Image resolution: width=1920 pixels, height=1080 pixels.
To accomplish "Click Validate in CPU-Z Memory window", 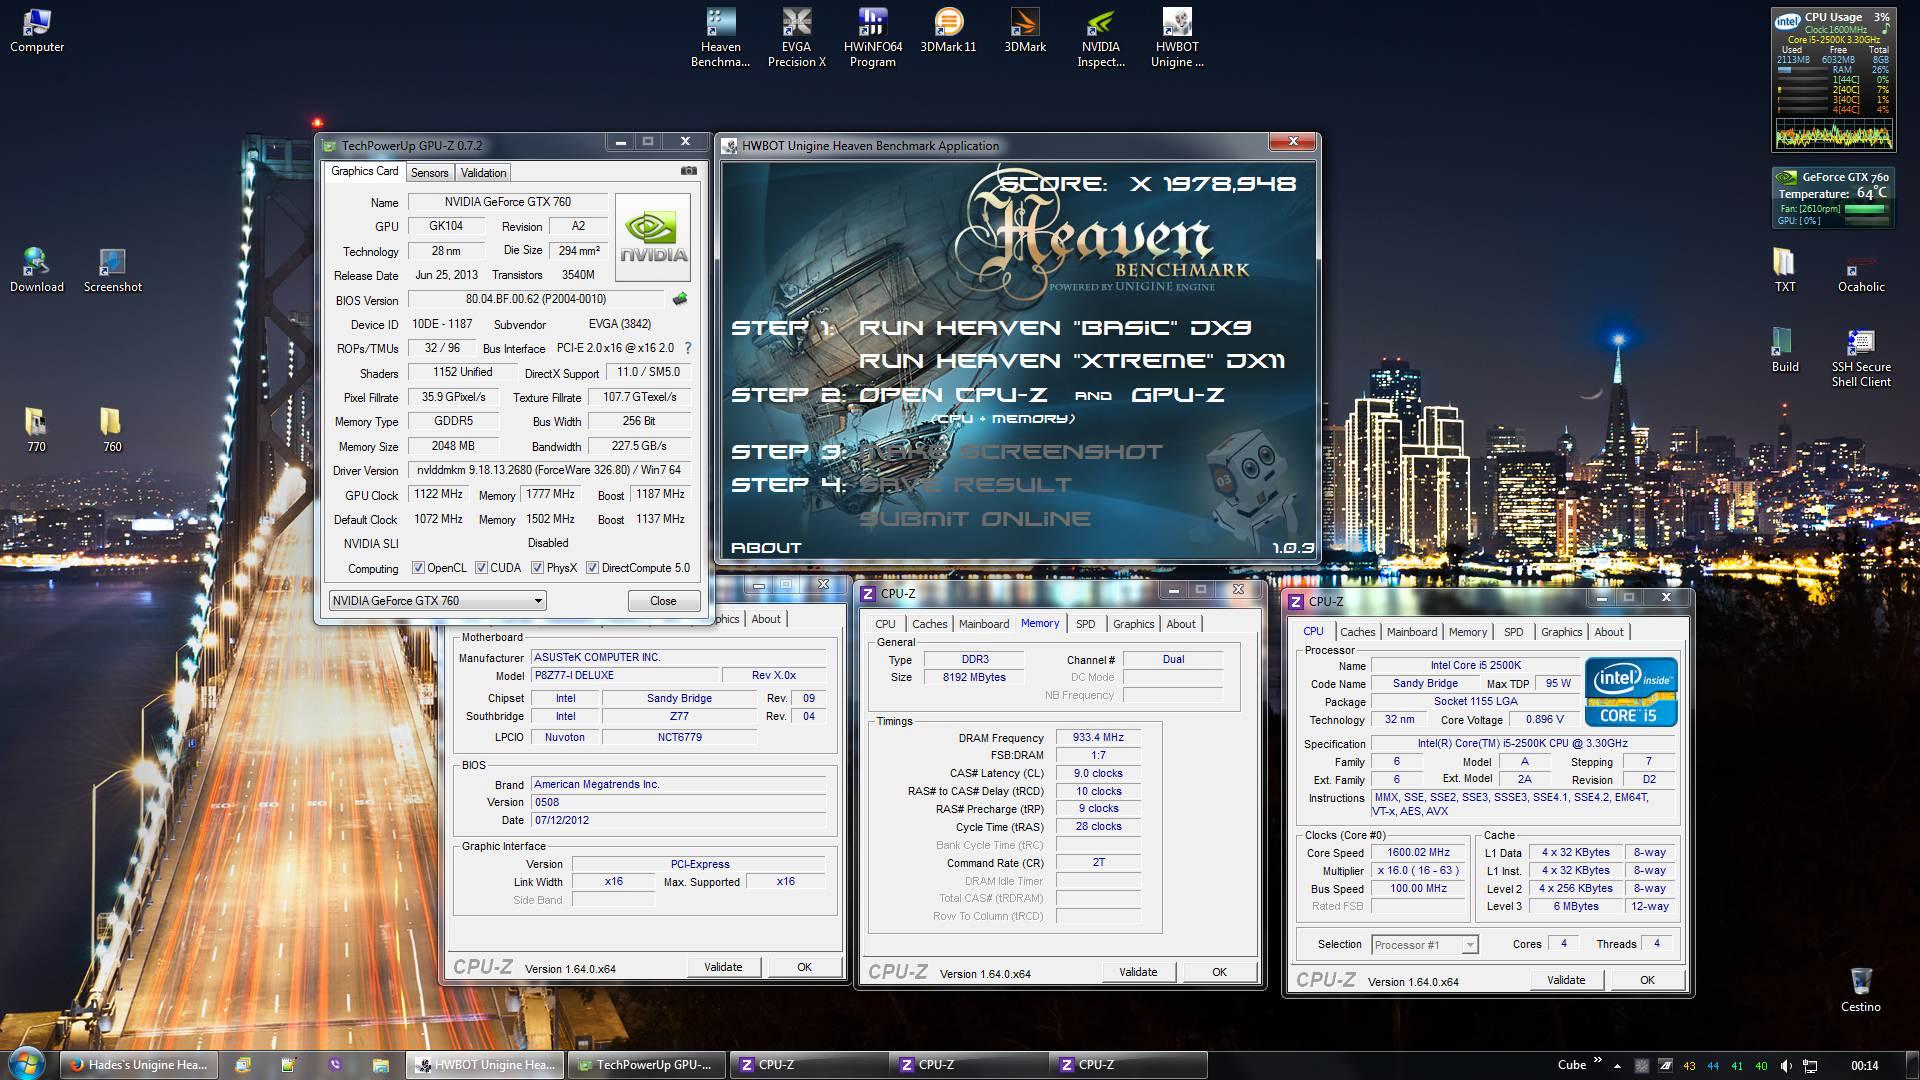I will point(1138,972).
